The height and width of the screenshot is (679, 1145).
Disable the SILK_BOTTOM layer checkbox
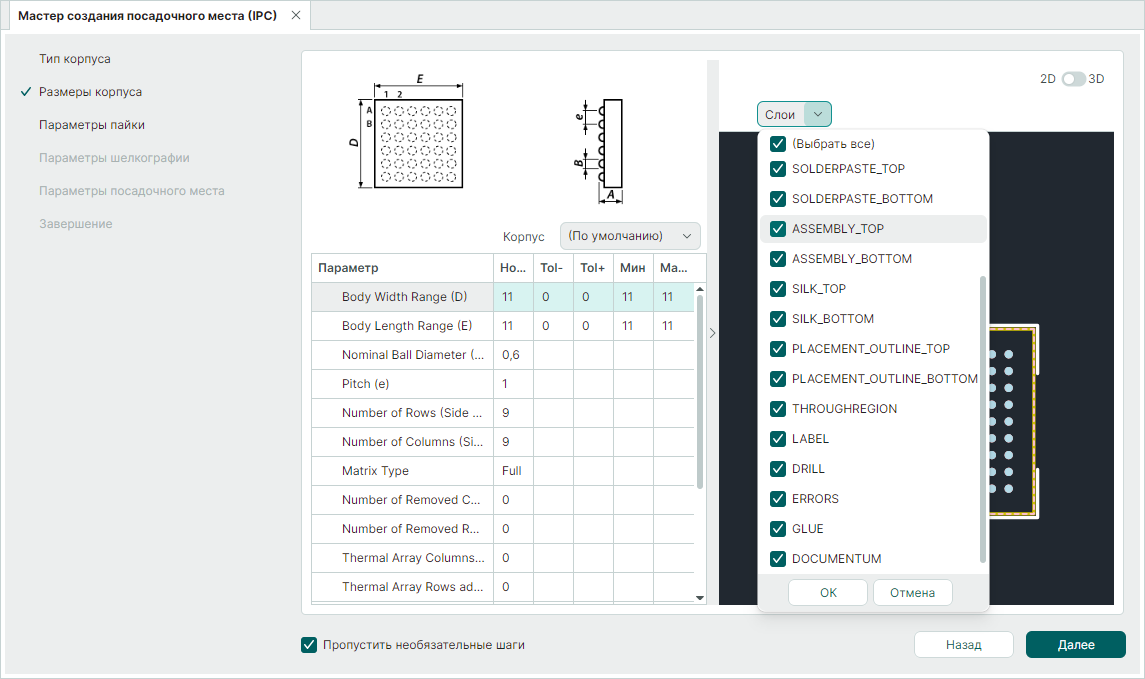pyautogui.click(x=777, y=319)
